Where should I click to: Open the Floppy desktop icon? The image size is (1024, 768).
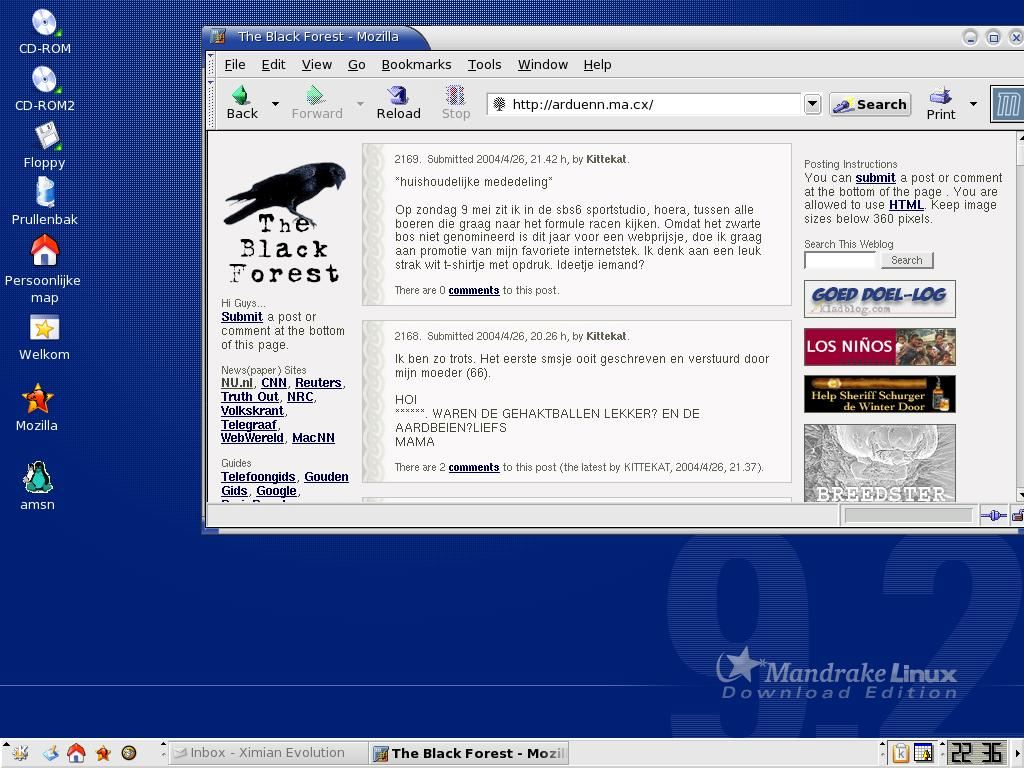(44, 146)
